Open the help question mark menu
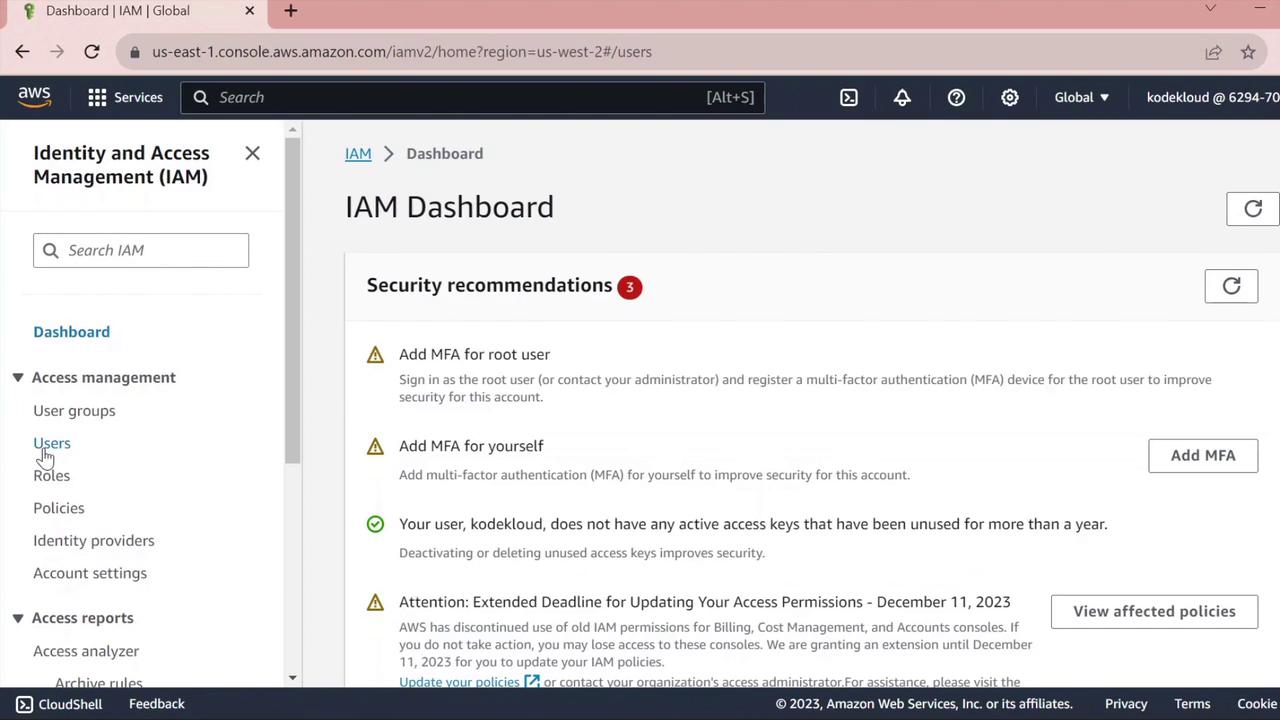The image size is (1280, 720). [956, 97]
